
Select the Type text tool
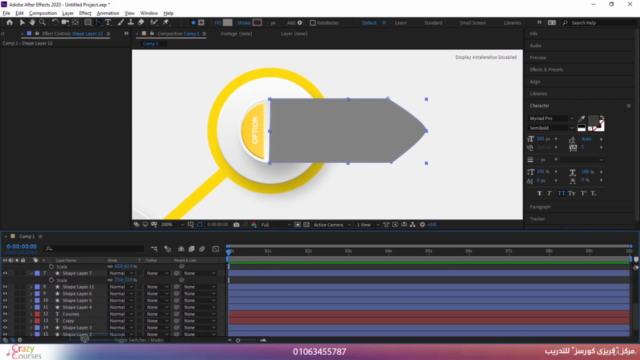pos(108,22)
